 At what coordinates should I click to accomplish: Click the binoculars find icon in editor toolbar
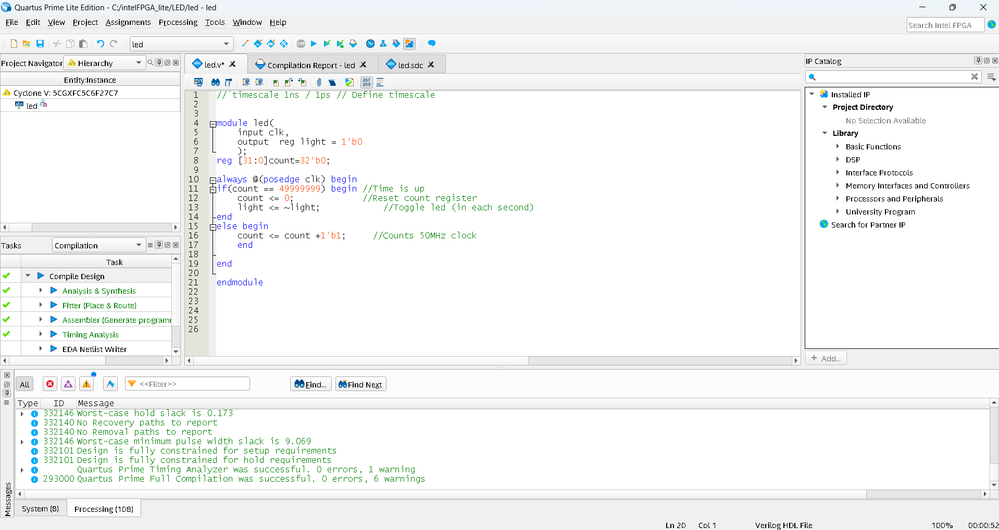coord(215,82)
